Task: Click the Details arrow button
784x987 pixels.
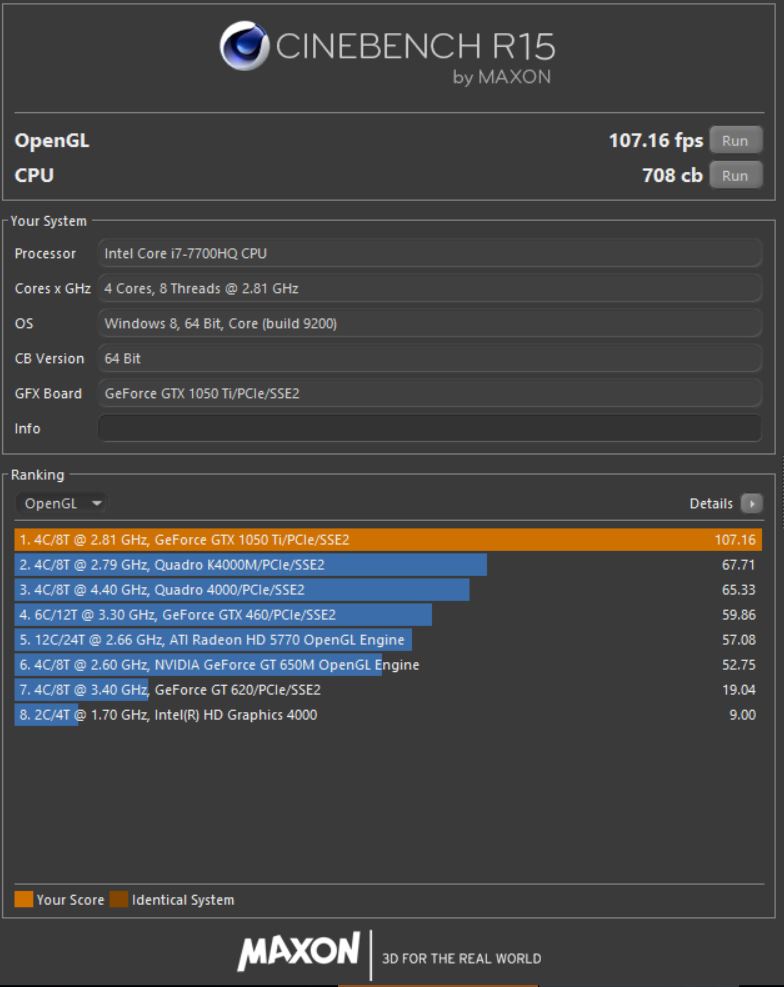Action: (x=751, y=503)
